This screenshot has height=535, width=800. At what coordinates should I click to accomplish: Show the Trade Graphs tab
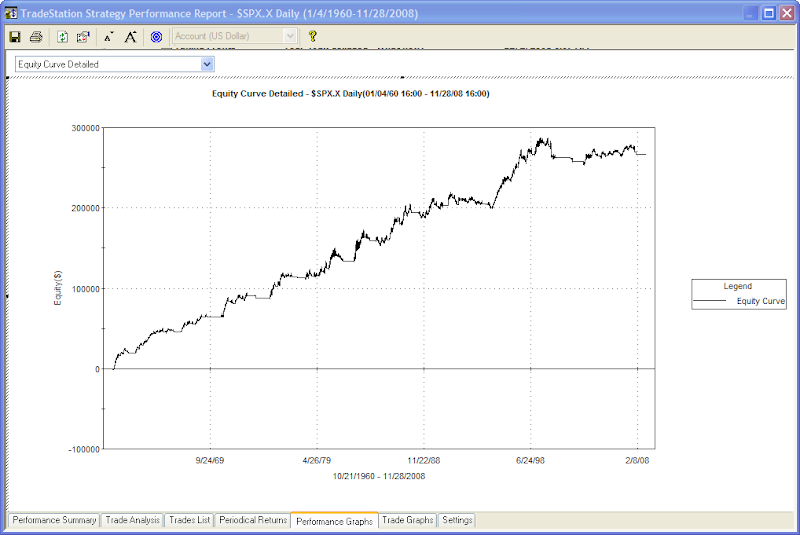pos(408,520)
